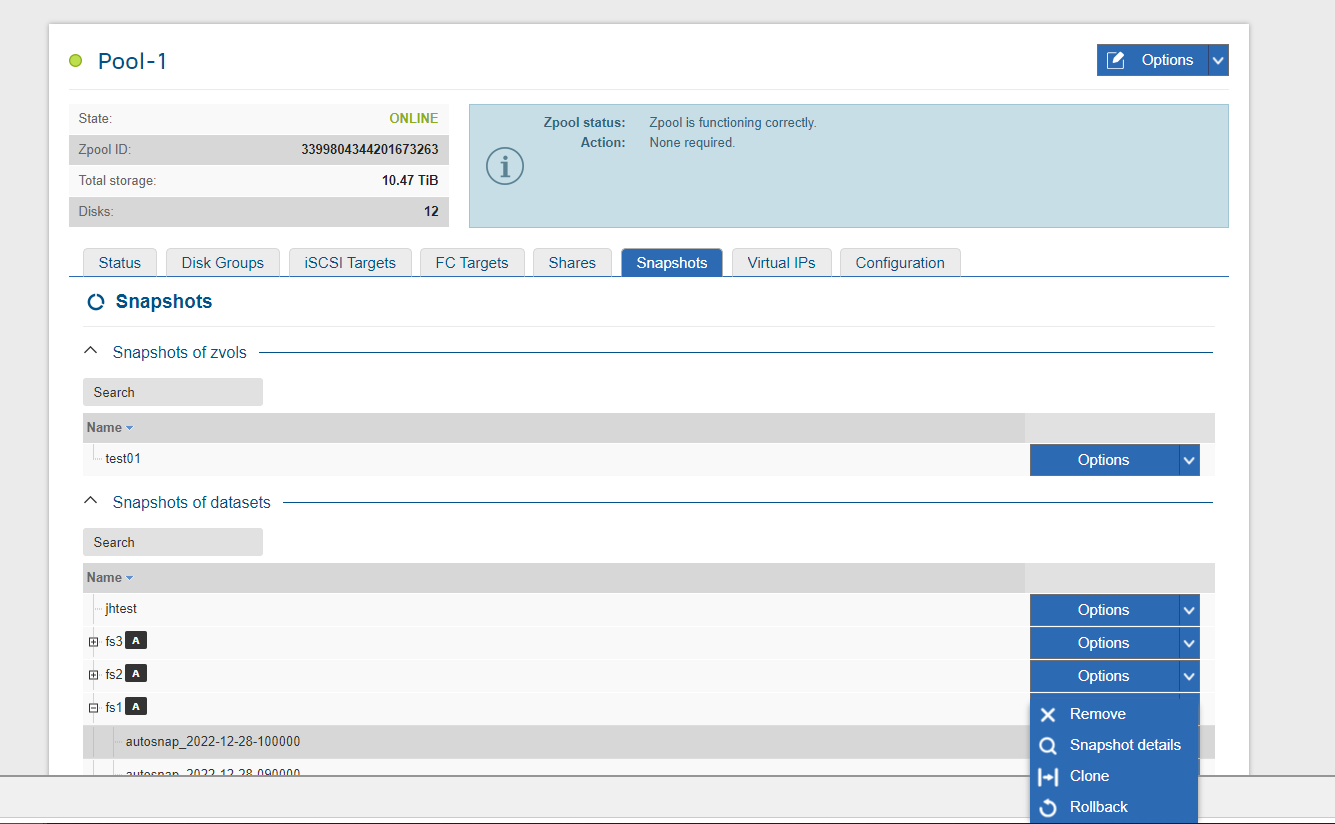
Task: Switch to the Shares tab
Action: coord(572,263)
